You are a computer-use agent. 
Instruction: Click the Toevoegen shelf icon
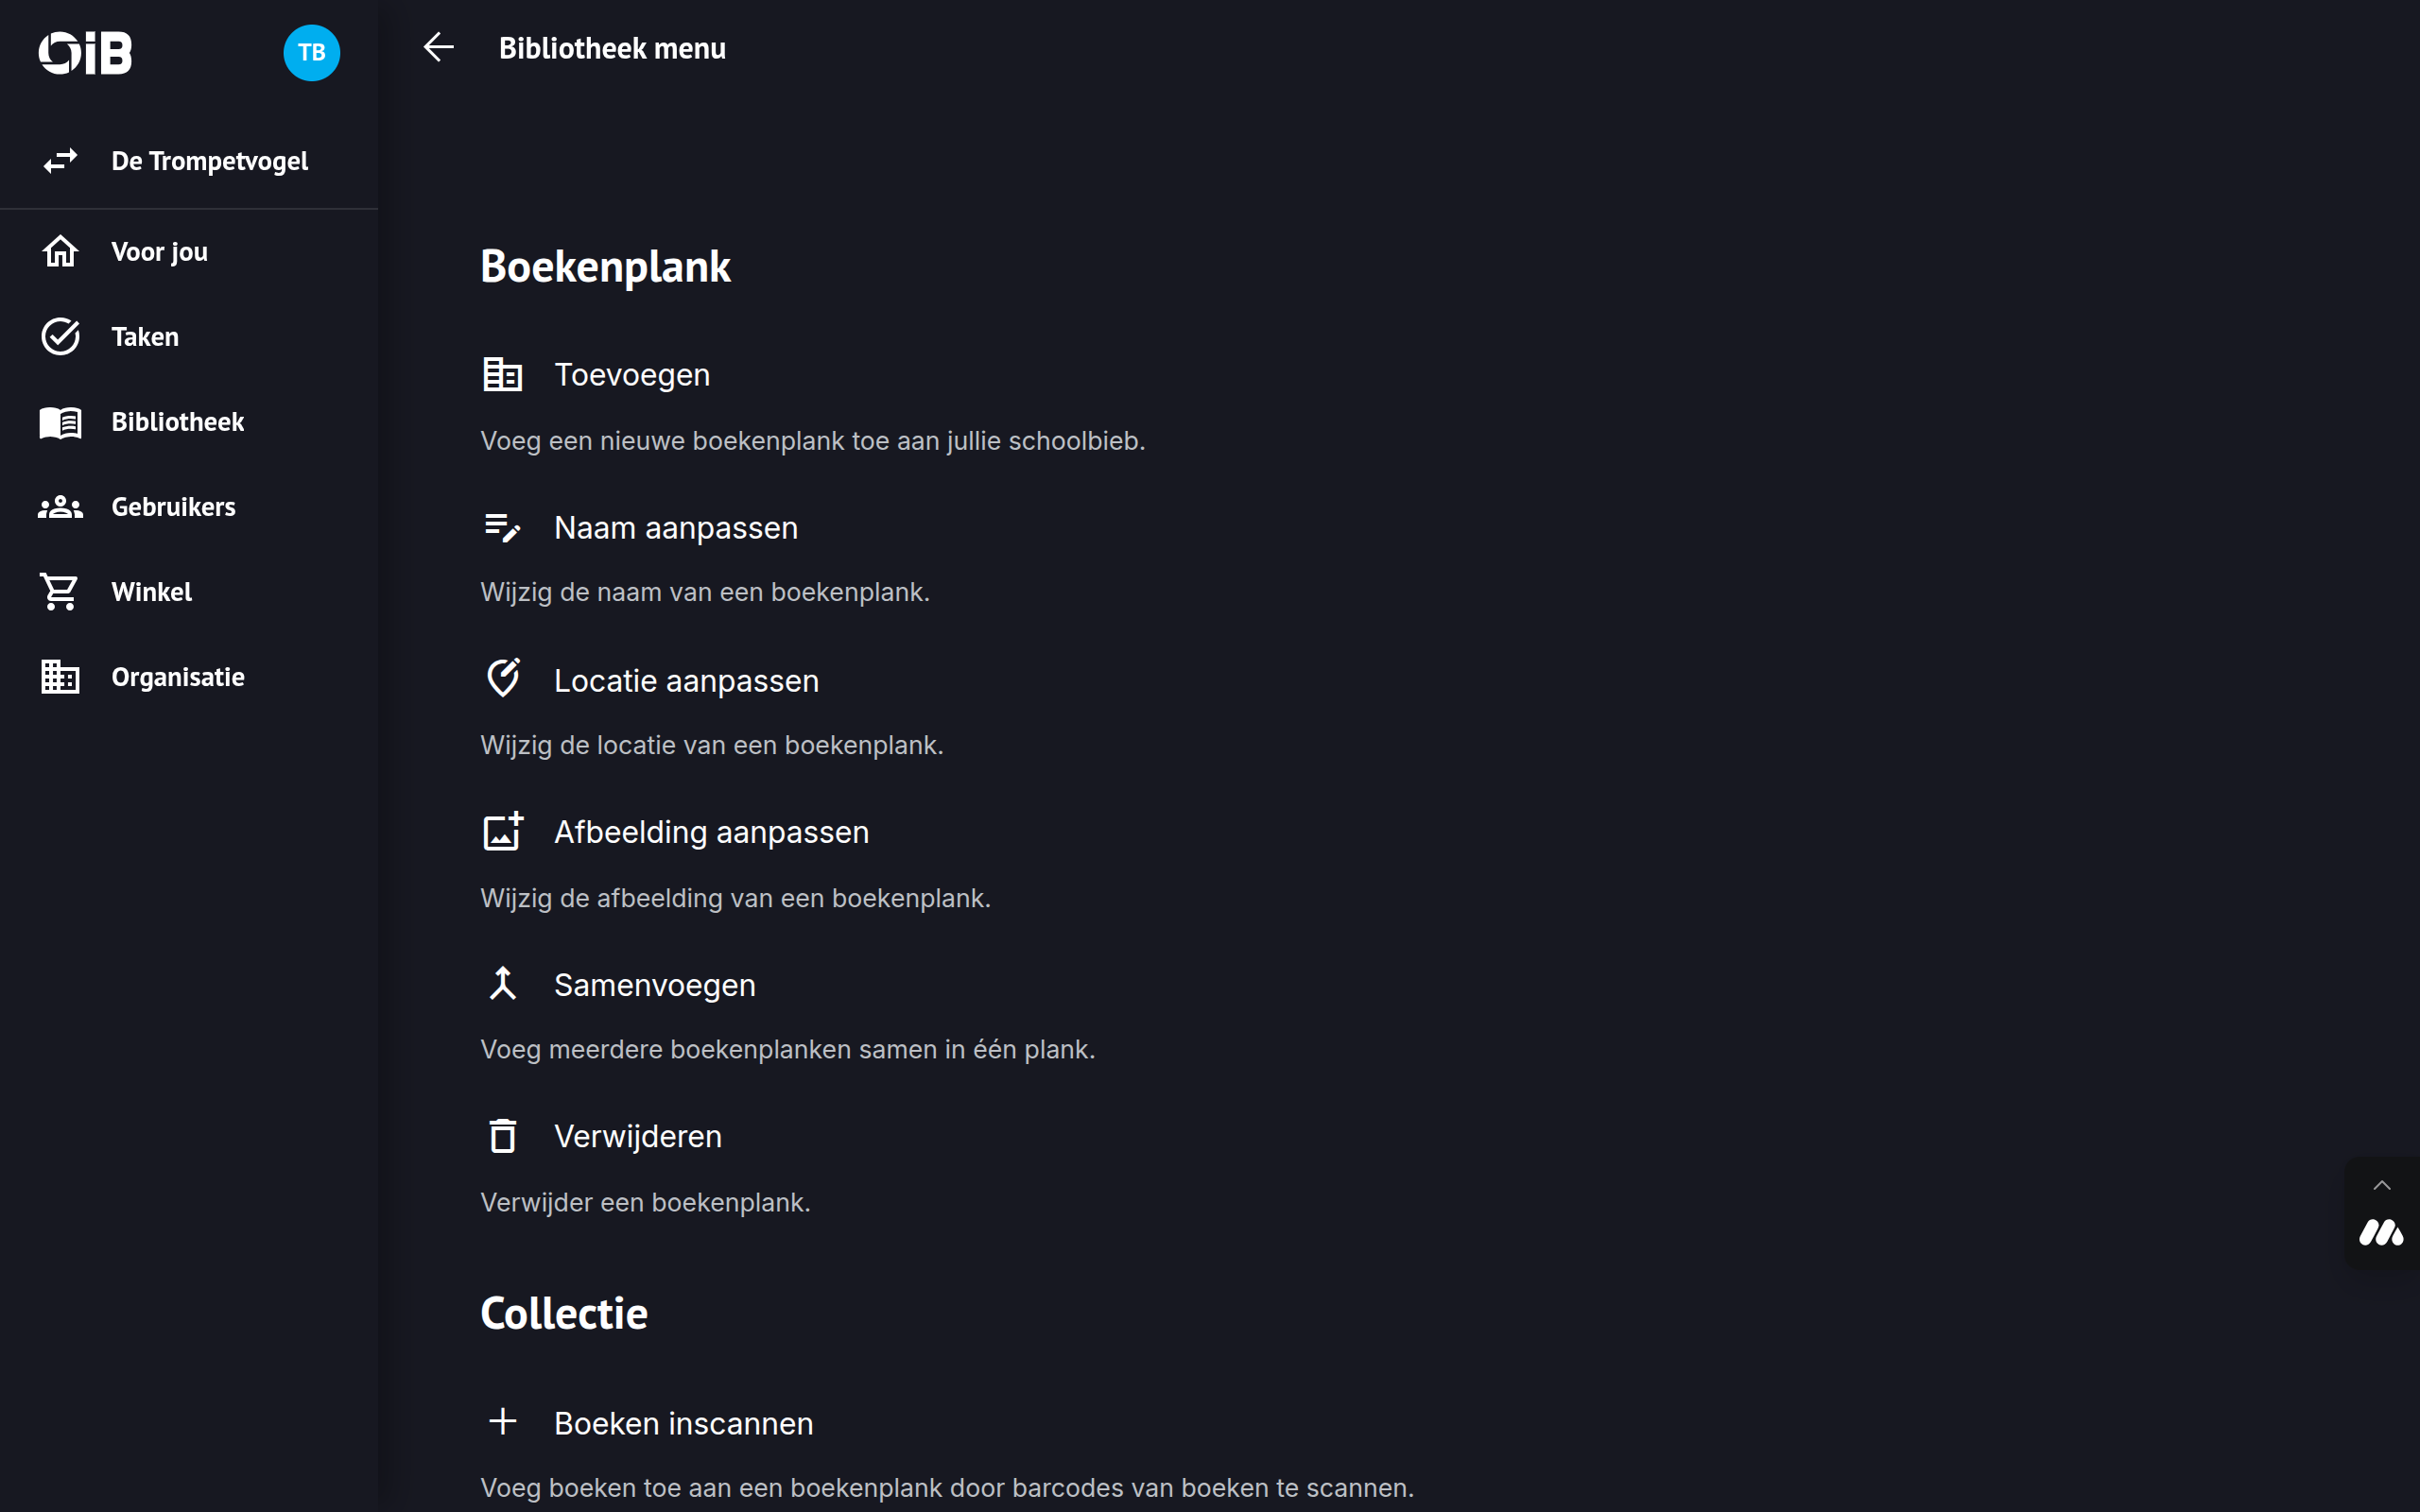tap(502, 374)
